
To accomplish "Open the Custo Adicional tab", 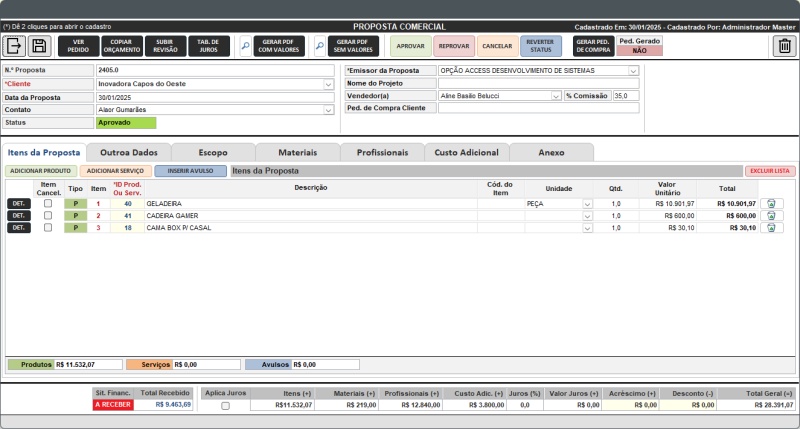I will click(x=467, y=152).
